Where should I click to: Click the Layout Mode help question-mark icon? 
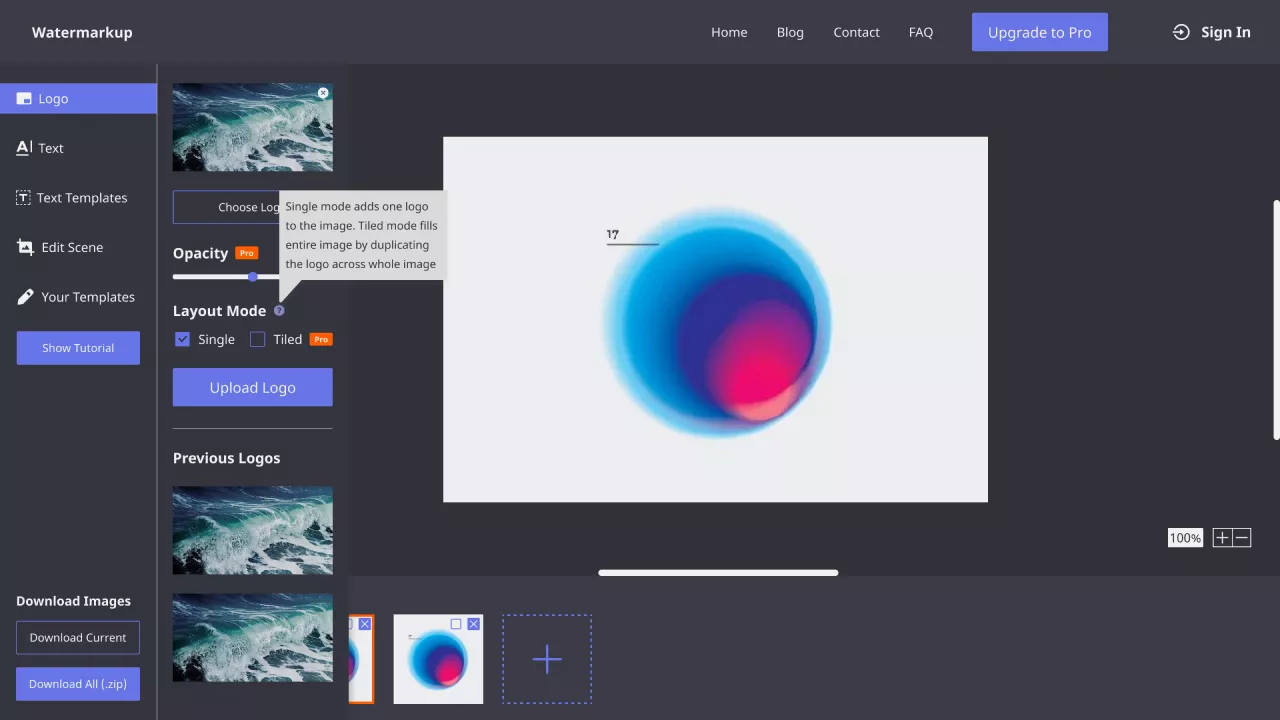point(279,311)
